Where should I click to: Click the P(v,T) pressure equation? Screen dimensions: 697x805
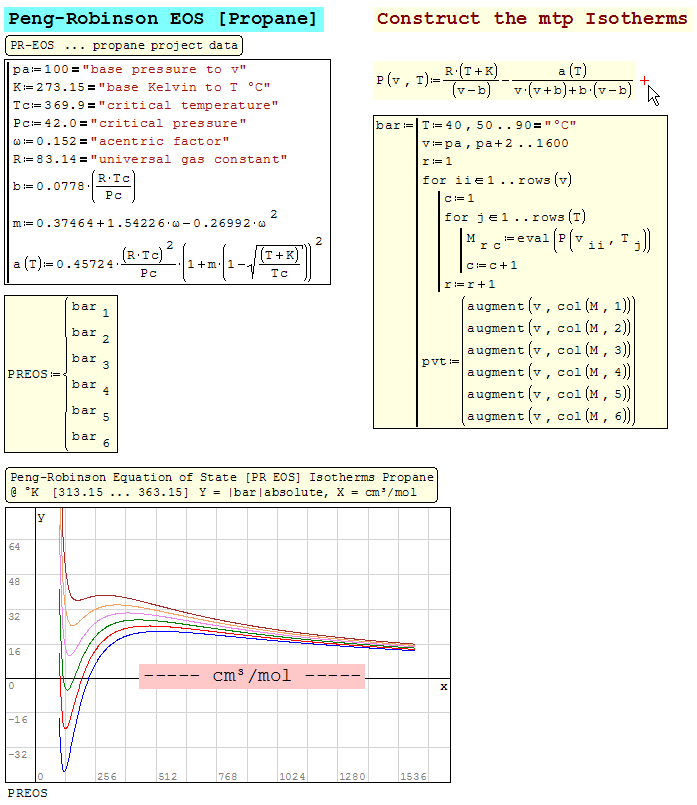[x=505, y=80]
